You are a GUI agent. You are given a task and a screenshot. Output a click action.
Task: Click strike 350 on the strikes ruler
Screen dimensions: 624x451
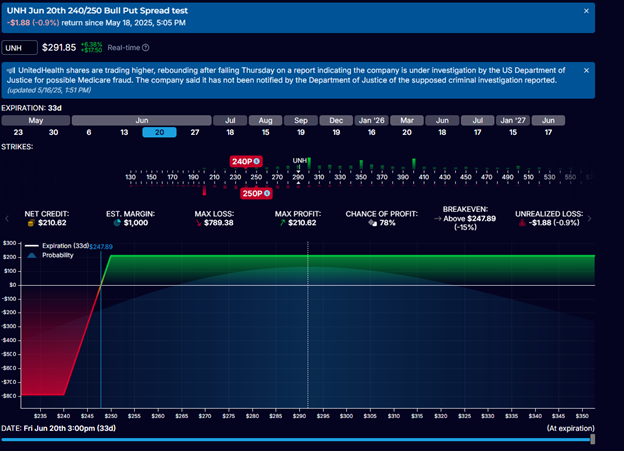click(x=361, y=177)
